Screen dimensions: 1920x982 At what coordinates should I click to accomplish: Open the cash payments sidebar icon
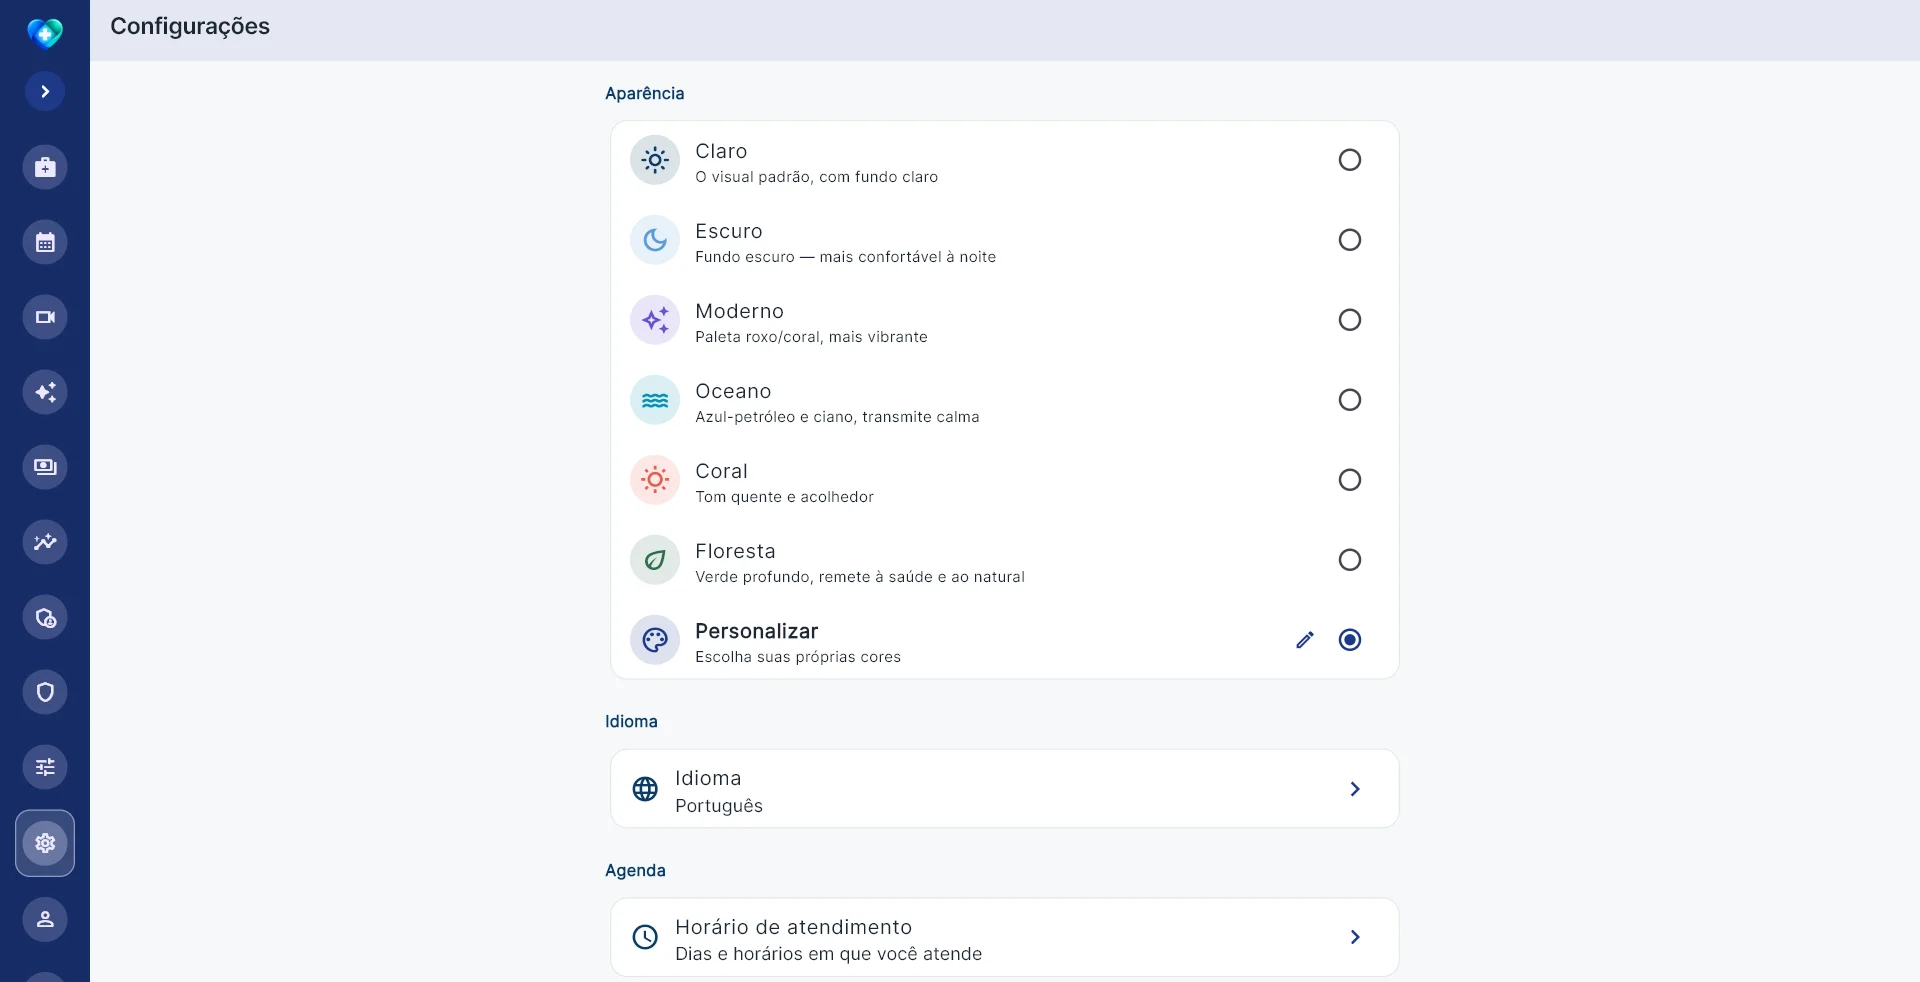click(45, 467)
